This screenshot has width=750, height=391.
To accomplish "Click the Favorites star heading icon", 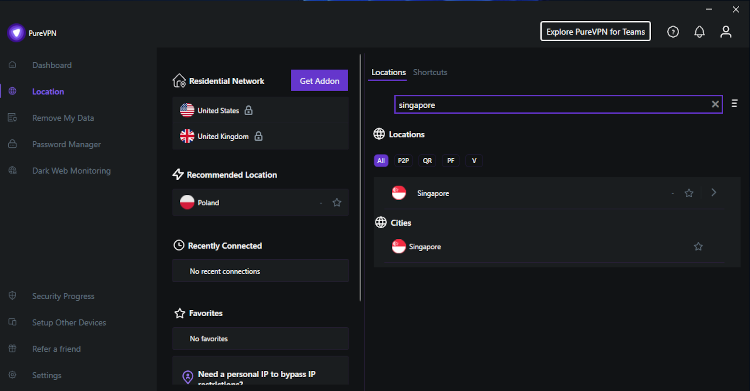I will tap(179, 313).
